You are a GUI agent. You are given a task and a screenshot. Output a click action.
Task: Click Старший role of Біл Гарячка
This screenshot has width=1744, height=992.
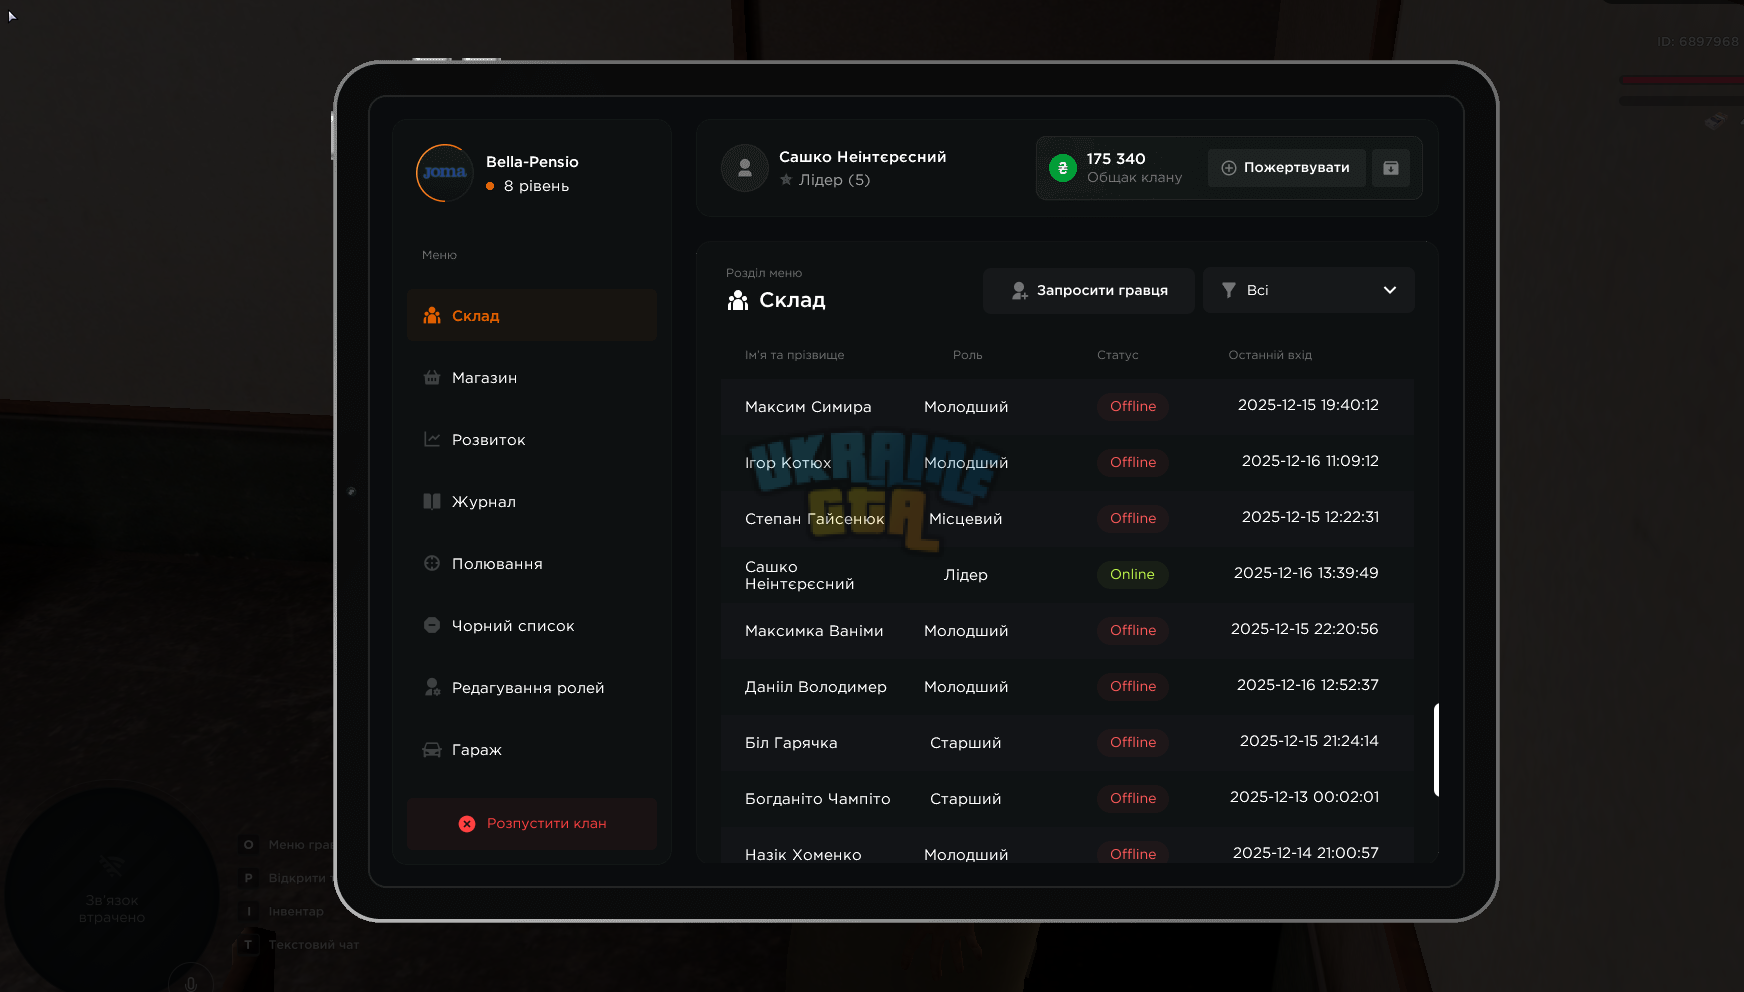click(966, 743)
